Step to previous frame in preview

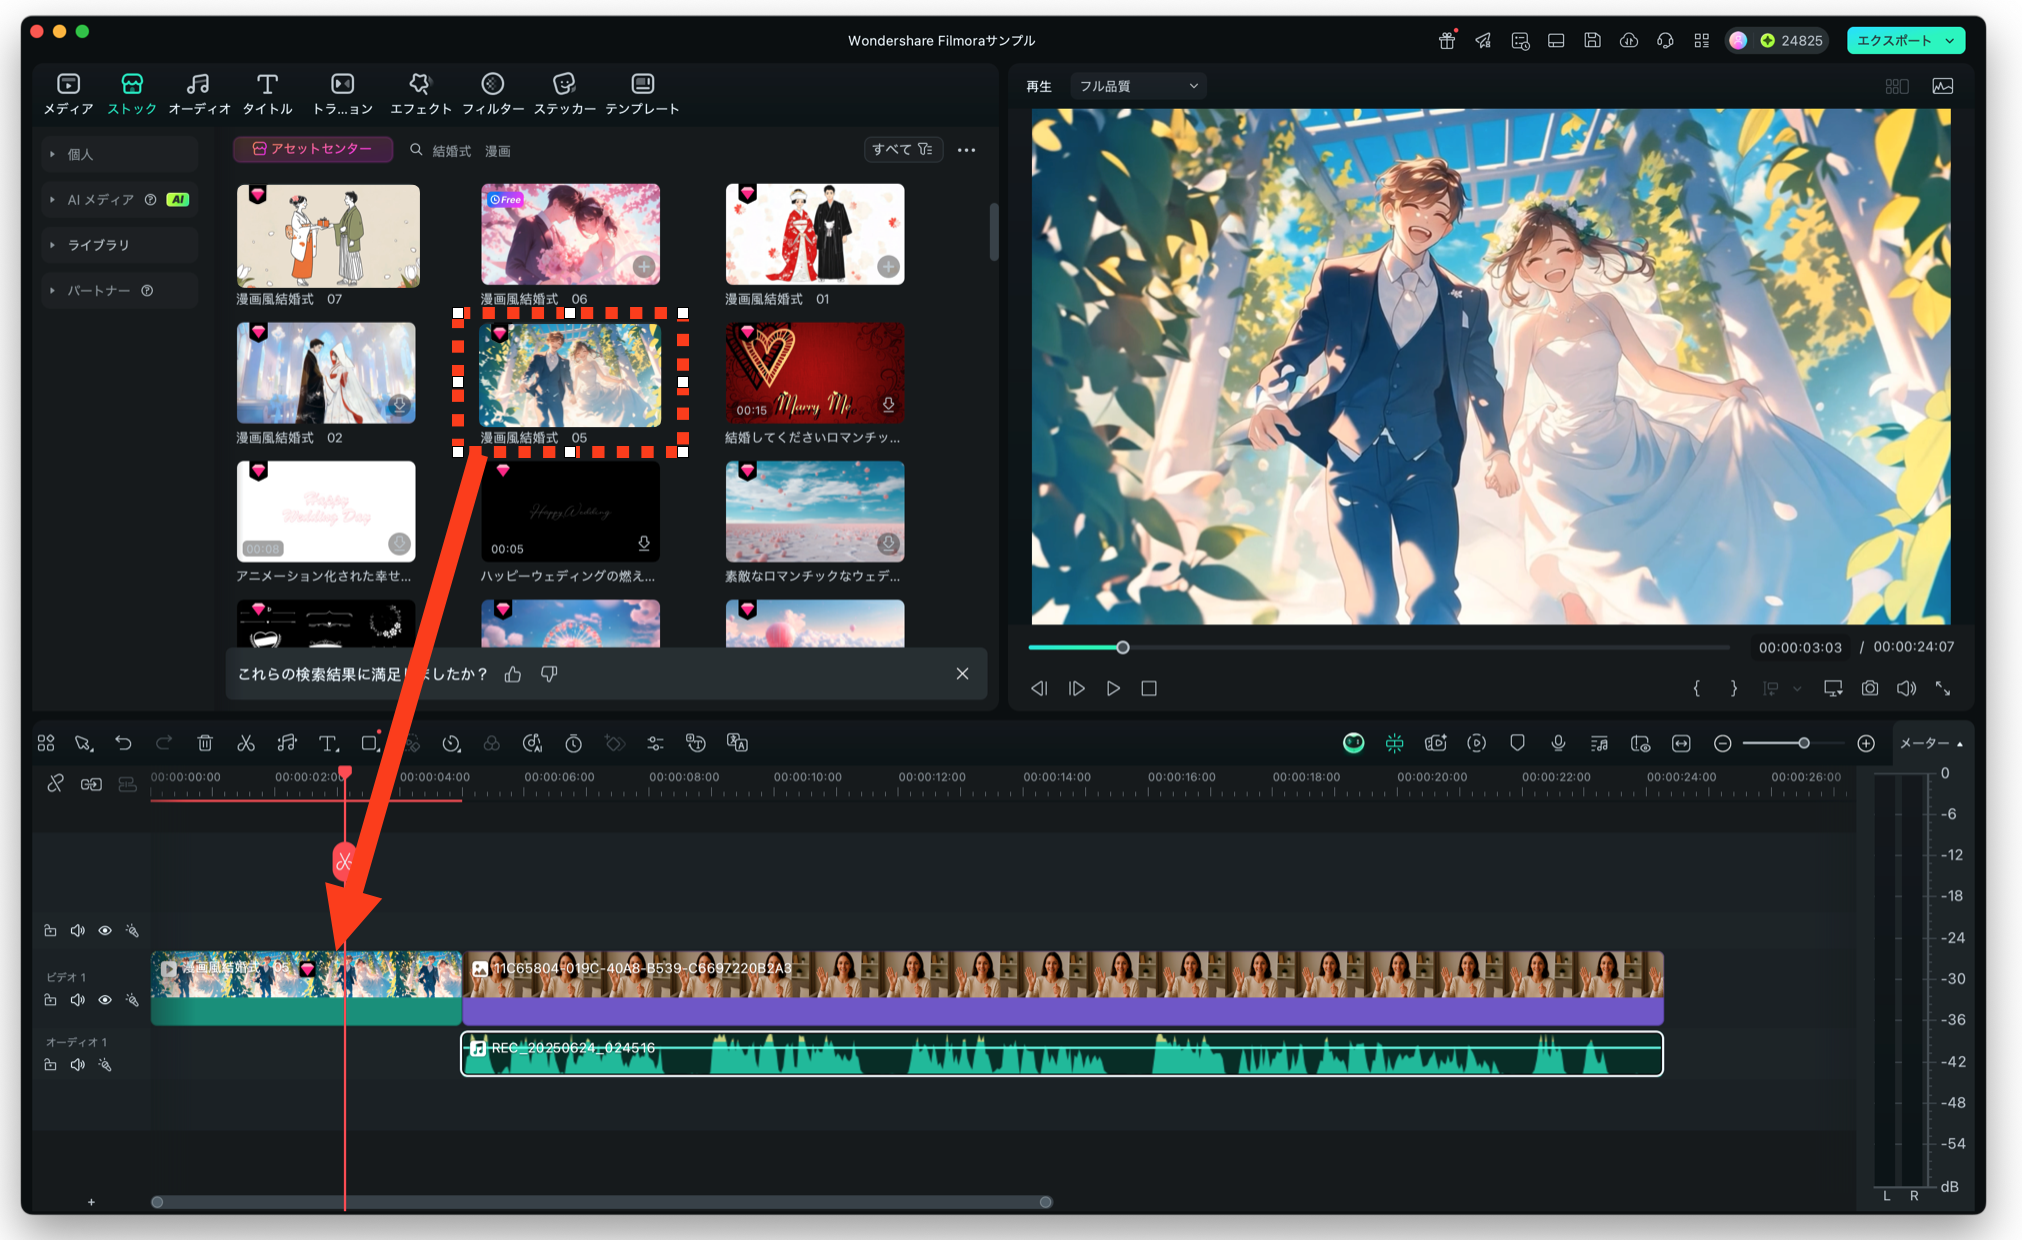(1040, 689)
